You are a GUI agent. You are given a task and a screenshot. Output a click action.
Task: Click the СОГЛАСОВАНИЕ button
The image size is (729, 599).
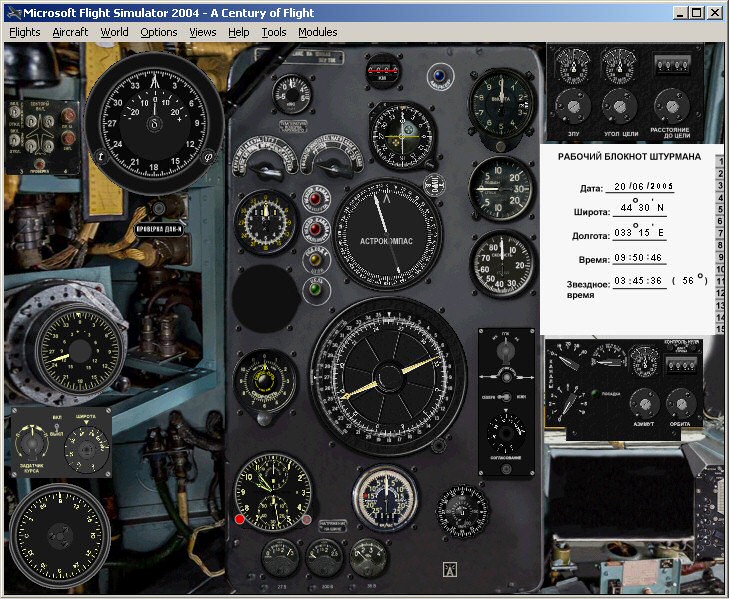[506, 469]
